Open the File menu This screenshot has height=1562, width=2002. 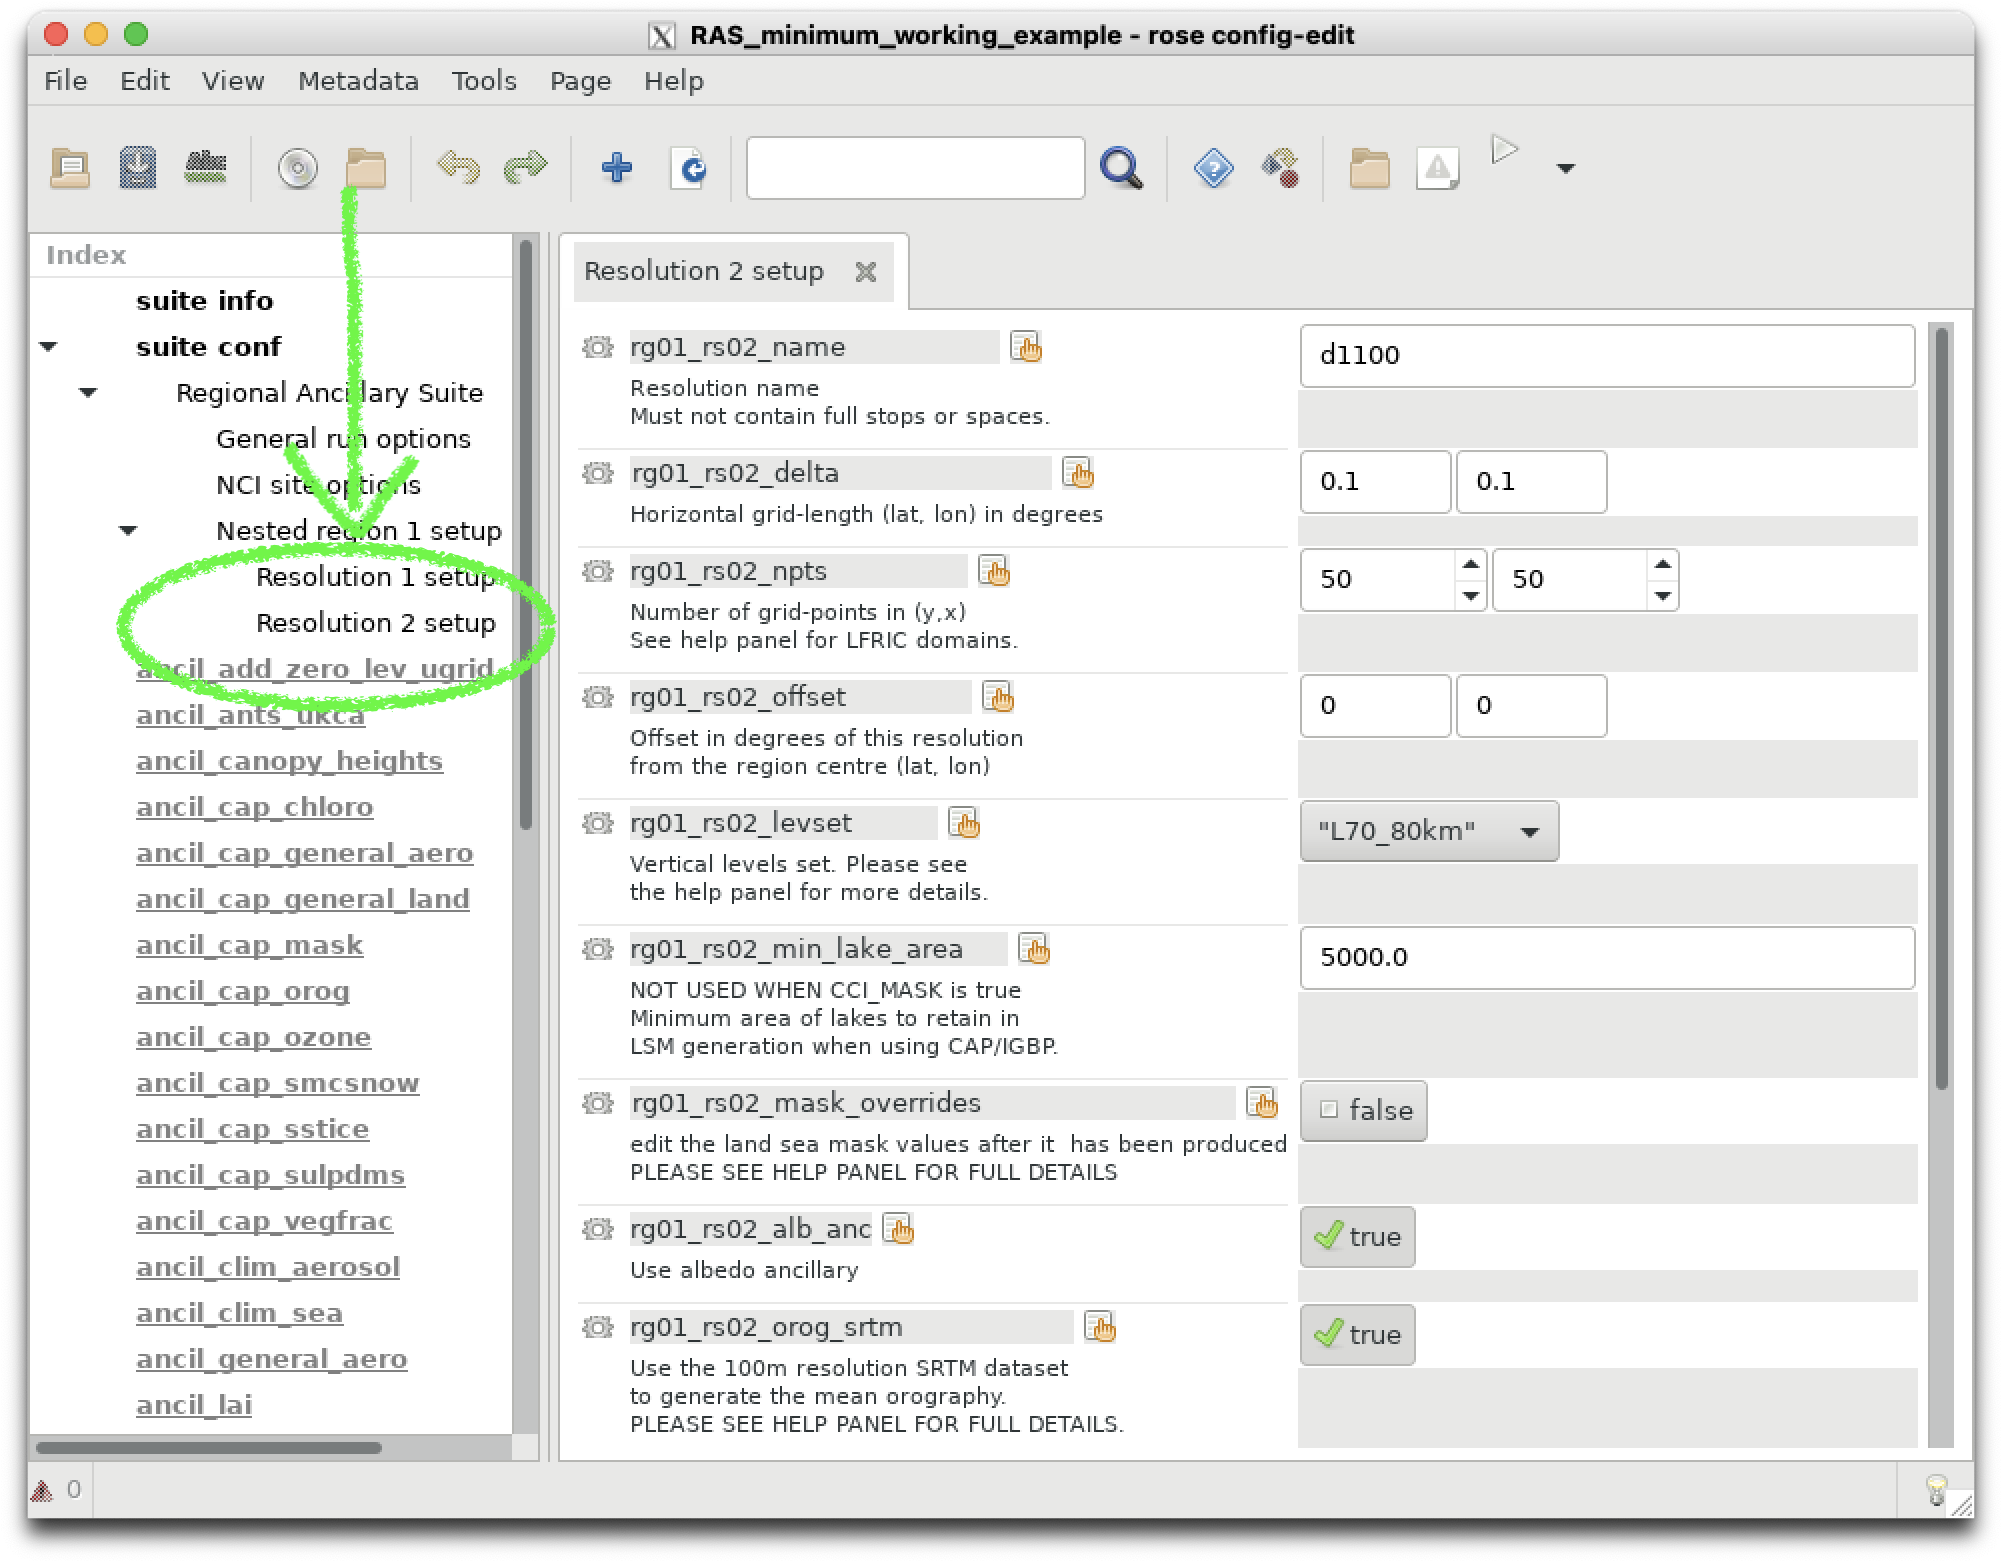66,81
